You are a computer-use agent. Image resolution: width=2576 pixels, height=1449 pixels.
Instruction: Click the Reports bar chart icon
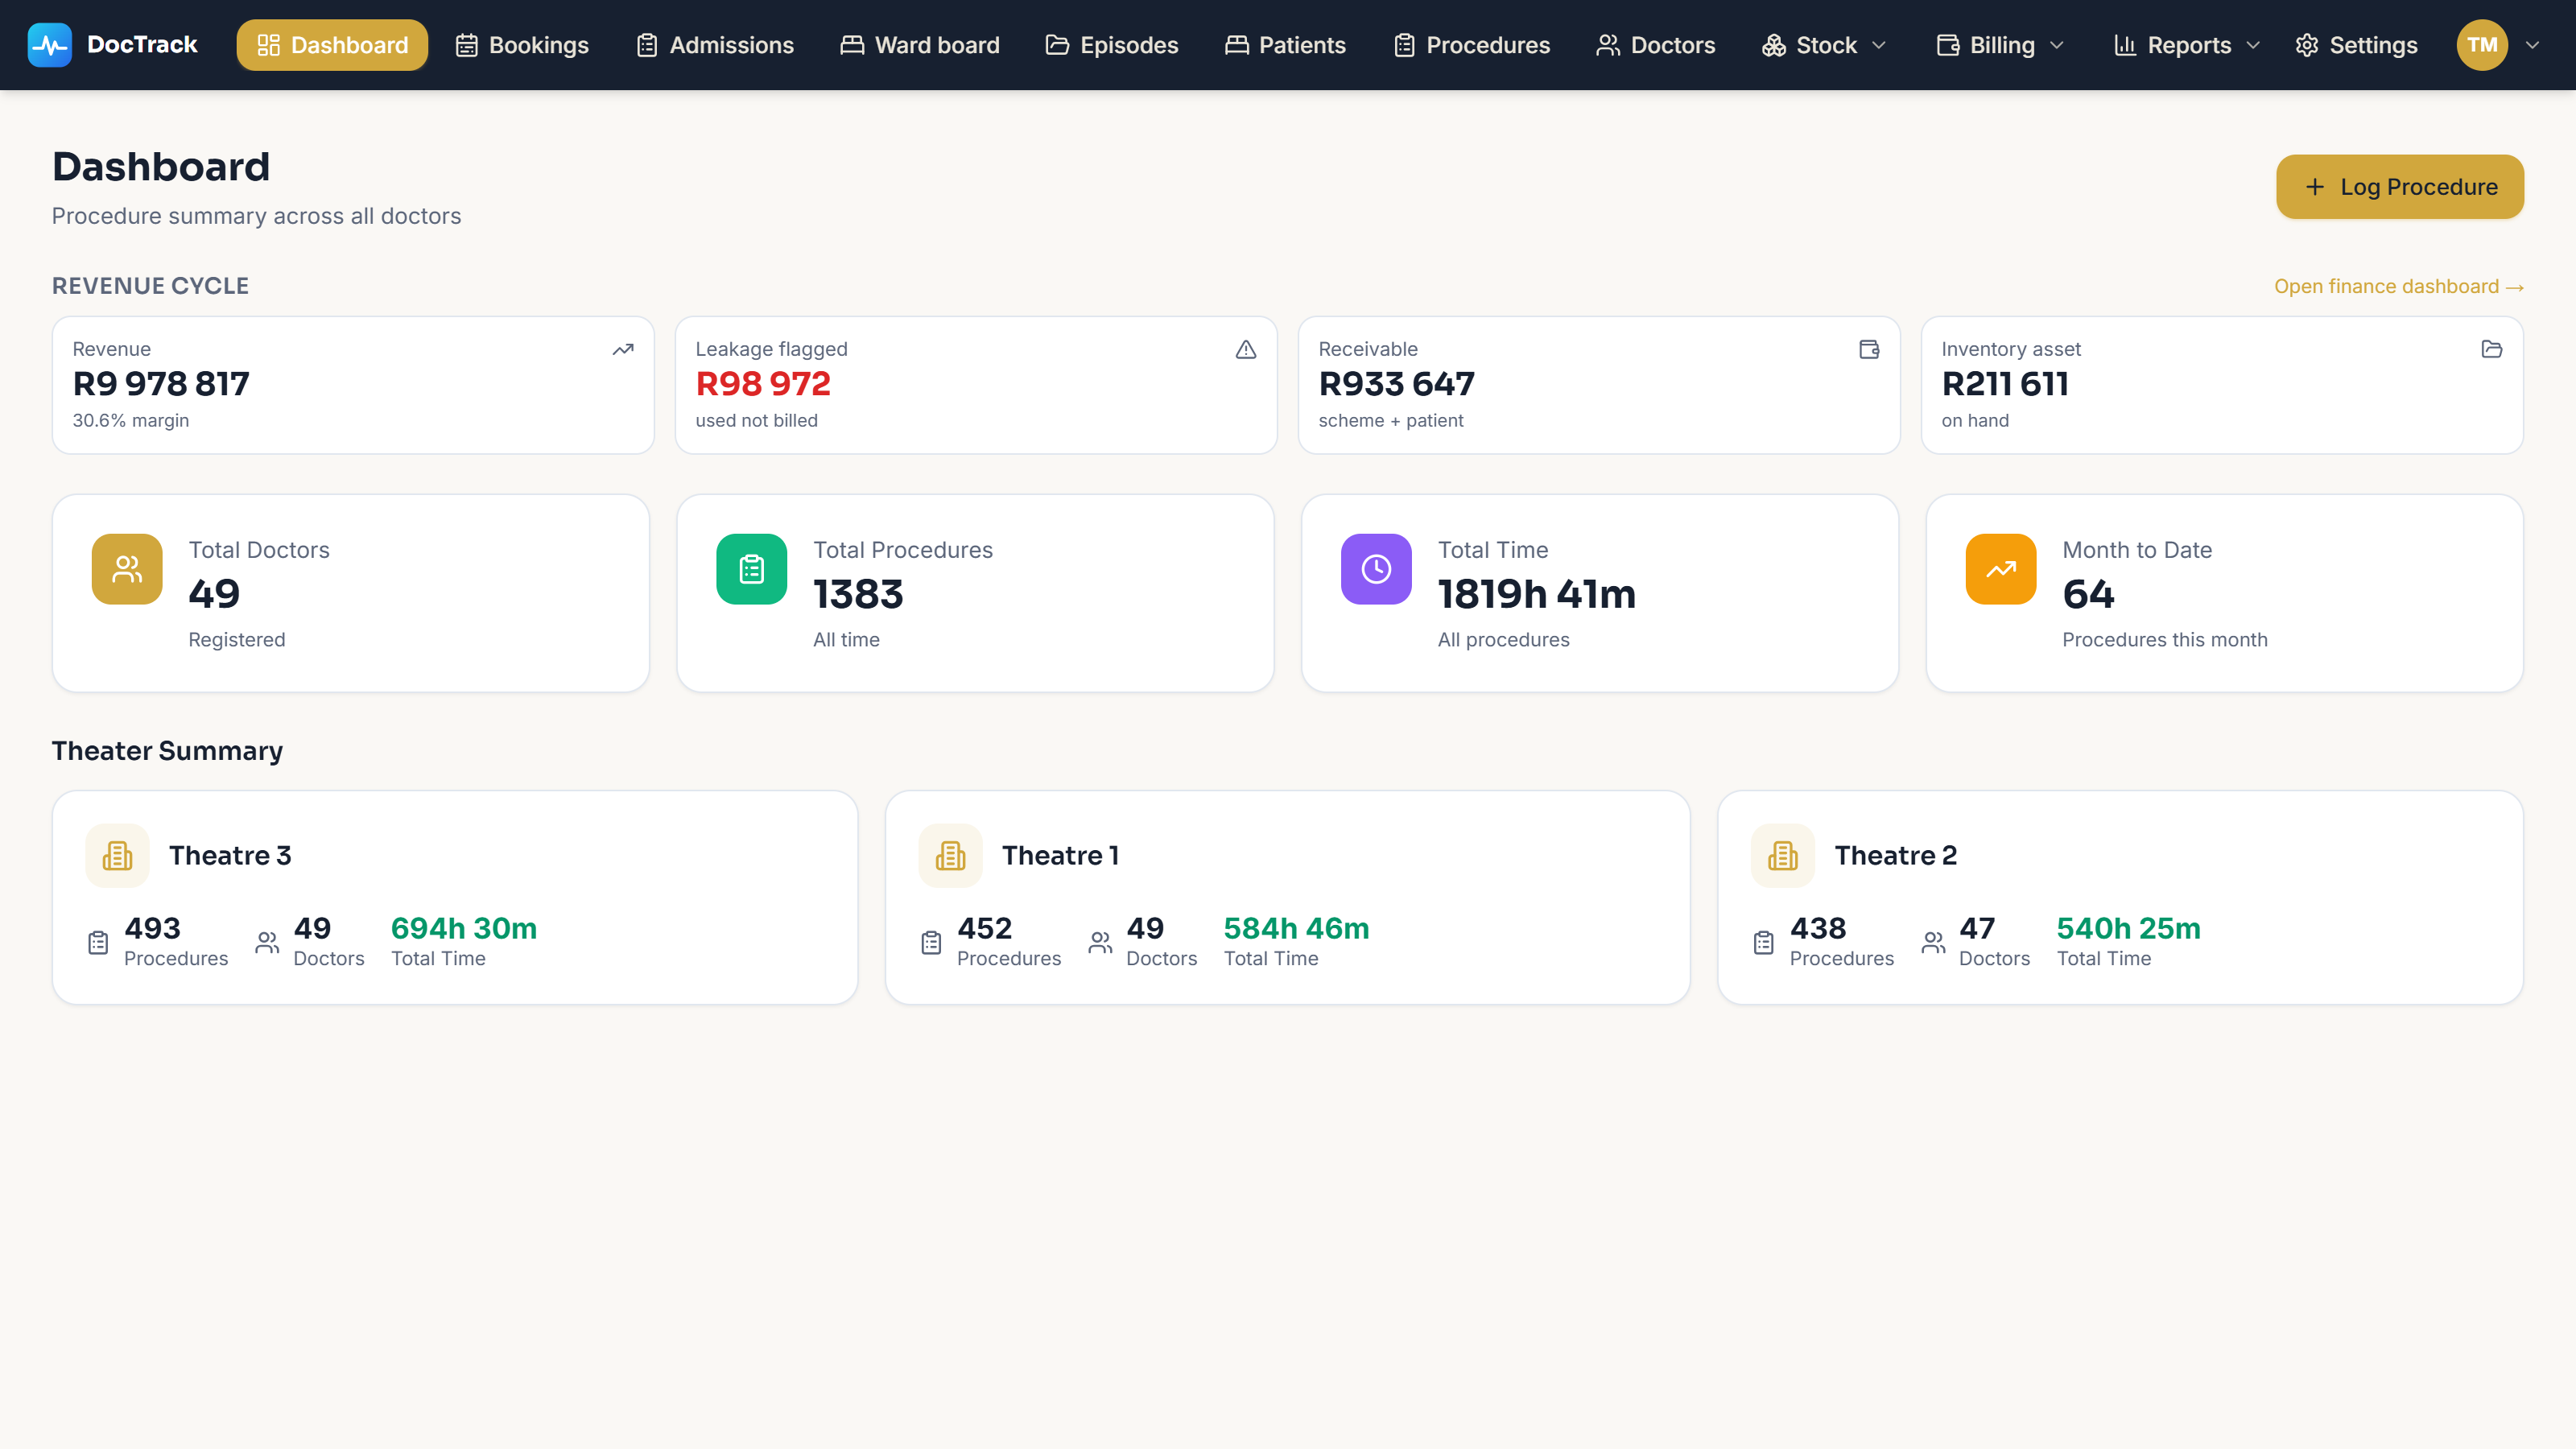2125,45
